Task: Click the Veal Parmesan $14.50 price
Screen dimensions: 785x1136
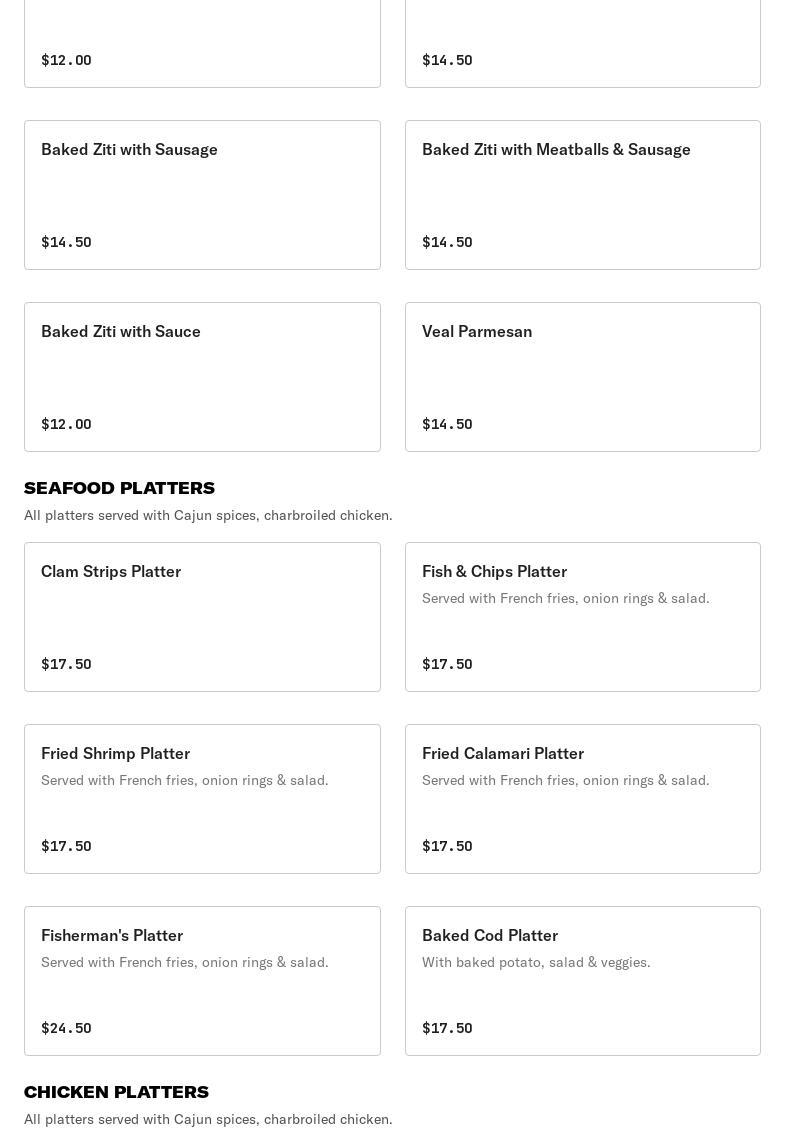Action: point(447,424)
